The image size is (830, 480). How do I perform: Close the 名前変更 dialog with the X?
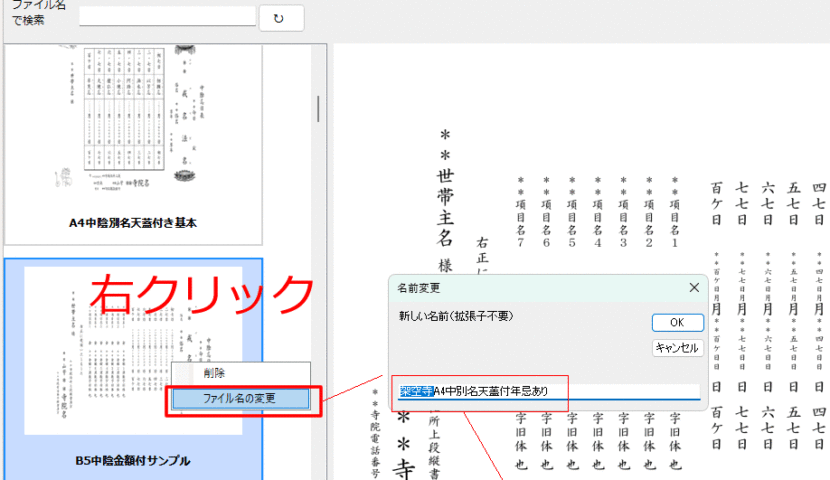[694, 287]
